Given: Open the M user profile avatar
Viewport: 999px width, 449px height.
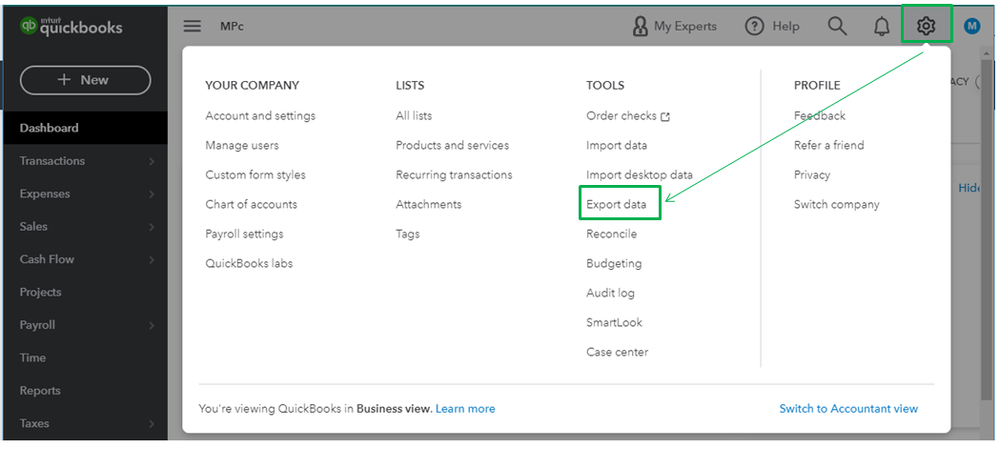Looking at the screenshot, I should tap(972, 26).
